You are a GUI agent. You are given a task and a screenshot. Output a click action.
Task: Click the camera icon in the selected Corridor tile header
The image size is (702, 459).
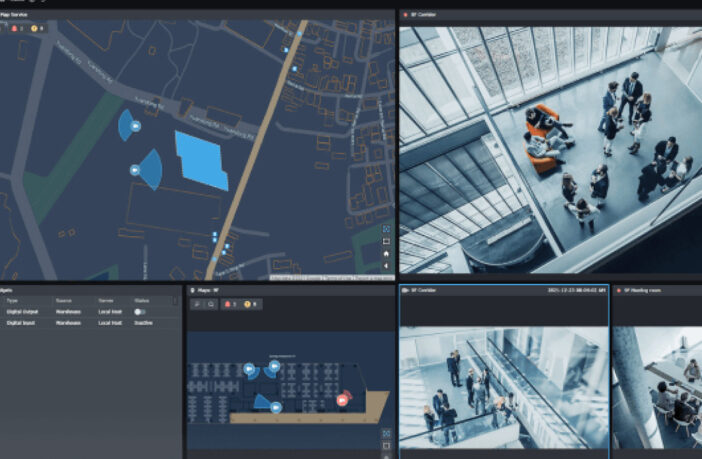[x=406, y=291]
